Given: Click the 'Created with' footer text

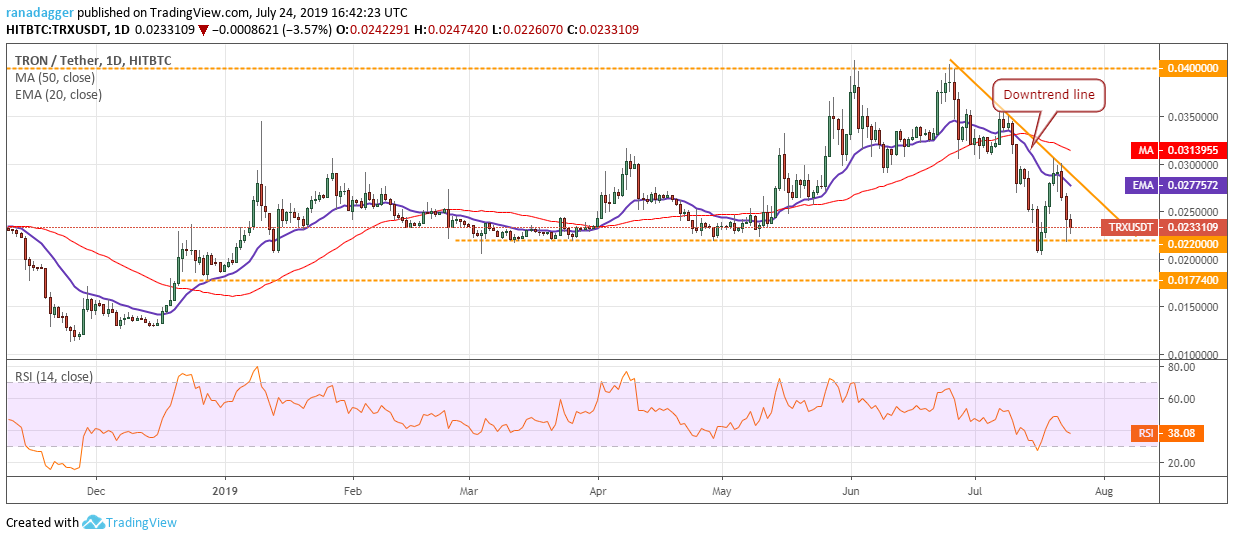Looking at the screenshot, I should 42,523.
